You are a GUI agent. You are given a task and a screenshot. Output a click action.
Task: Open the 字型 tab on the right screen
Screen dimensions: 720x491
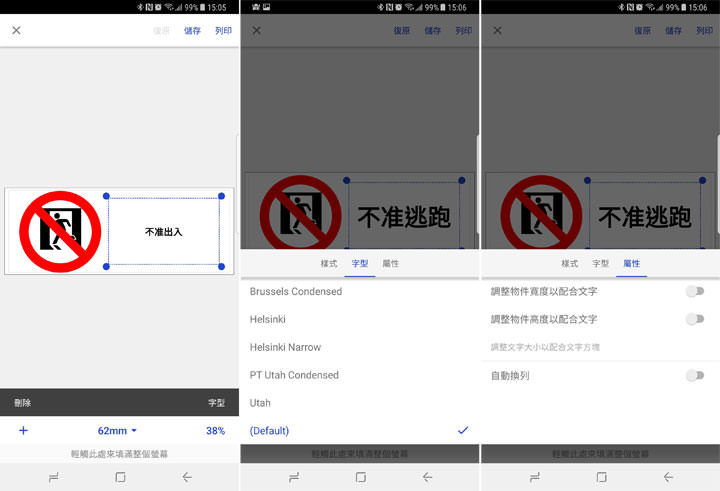(x=600, y=263)
